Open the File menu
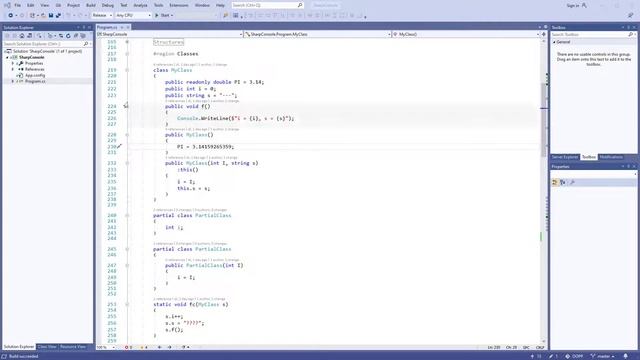The width and height of the screenshot is (640, 360). 18,5
